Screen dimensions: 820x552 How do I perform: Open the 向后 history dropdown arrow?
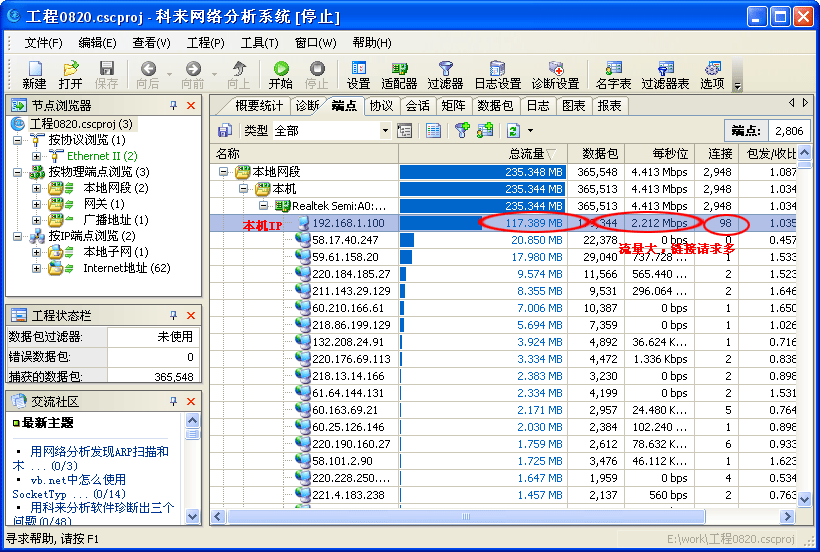click(169, 74)
